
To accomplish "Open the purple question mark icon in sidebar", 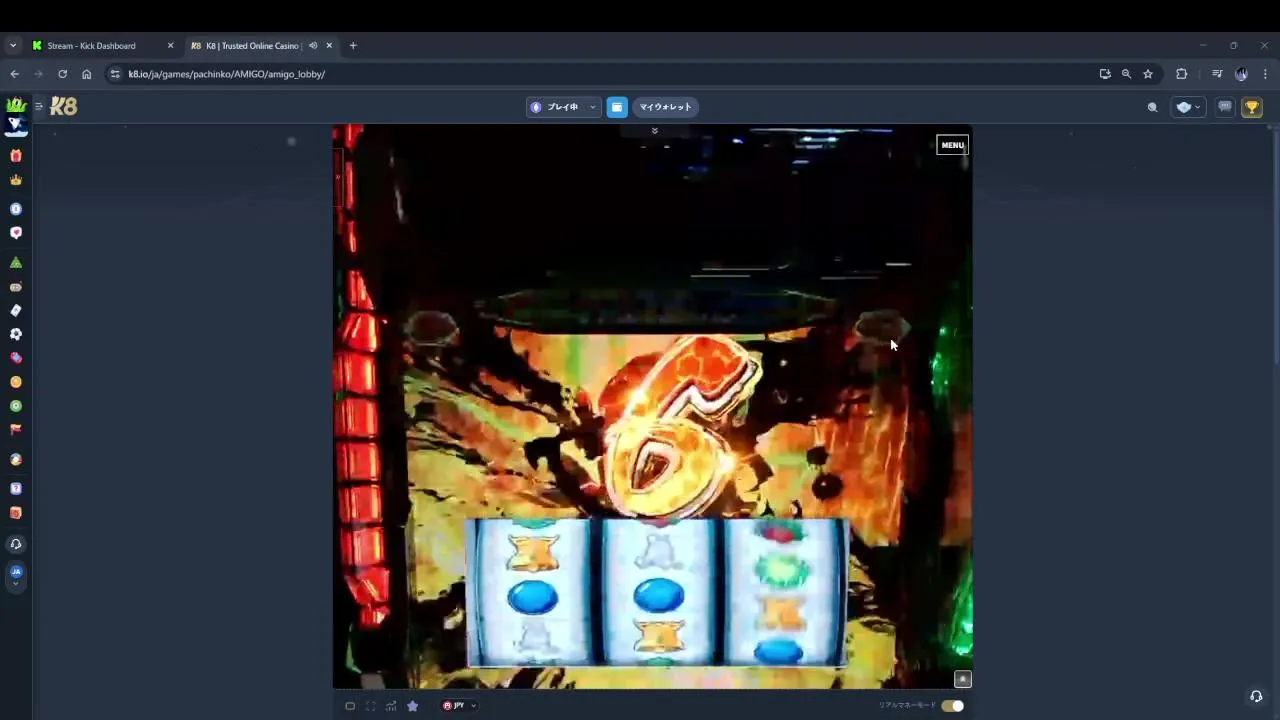I will [16, 489].
